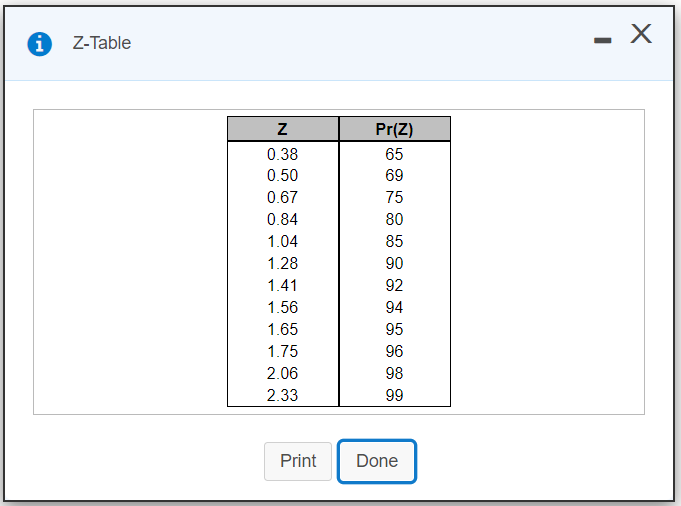This screenshot has height=506, width=681.
Task: Click the Z value 0.50
Action: [x=282, y=175]
